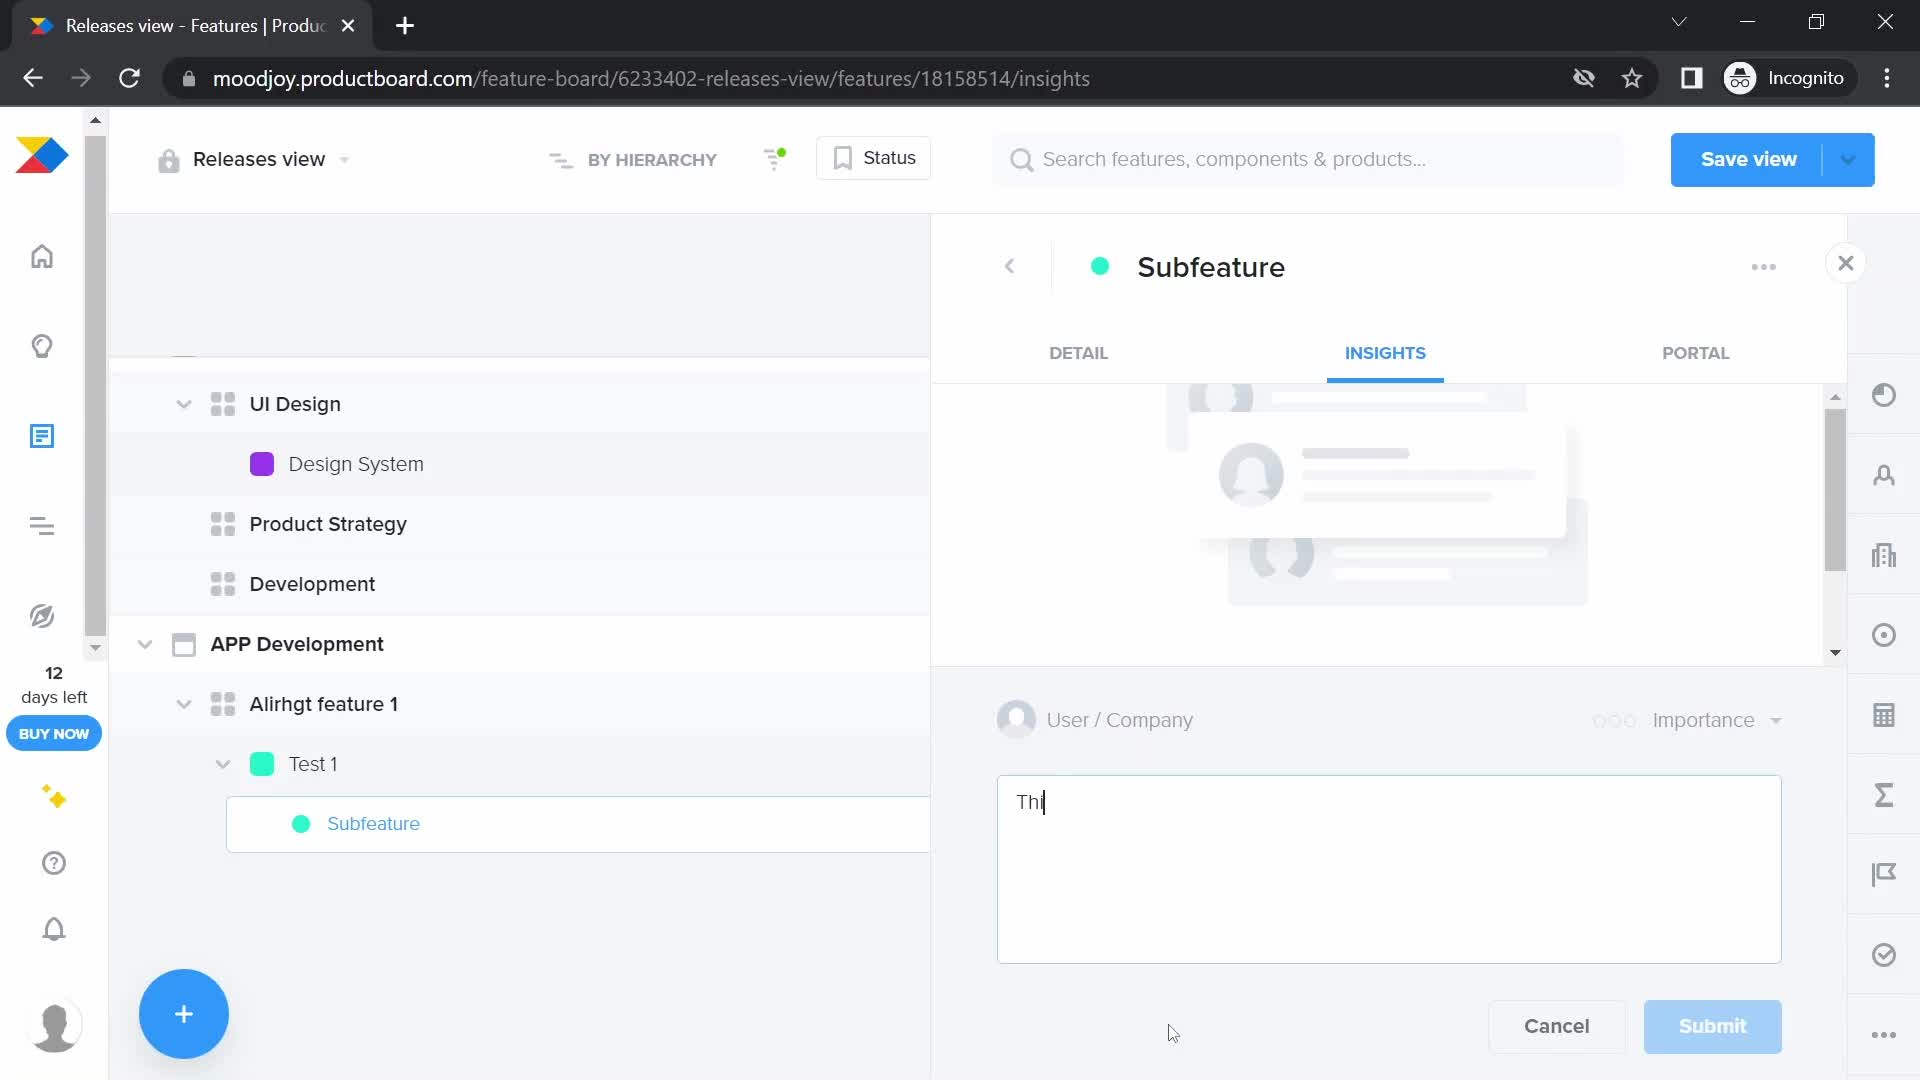Open the pie chart column icon in right rail
Screen dimensions: 1920x1080
[x=1884, y=395]
